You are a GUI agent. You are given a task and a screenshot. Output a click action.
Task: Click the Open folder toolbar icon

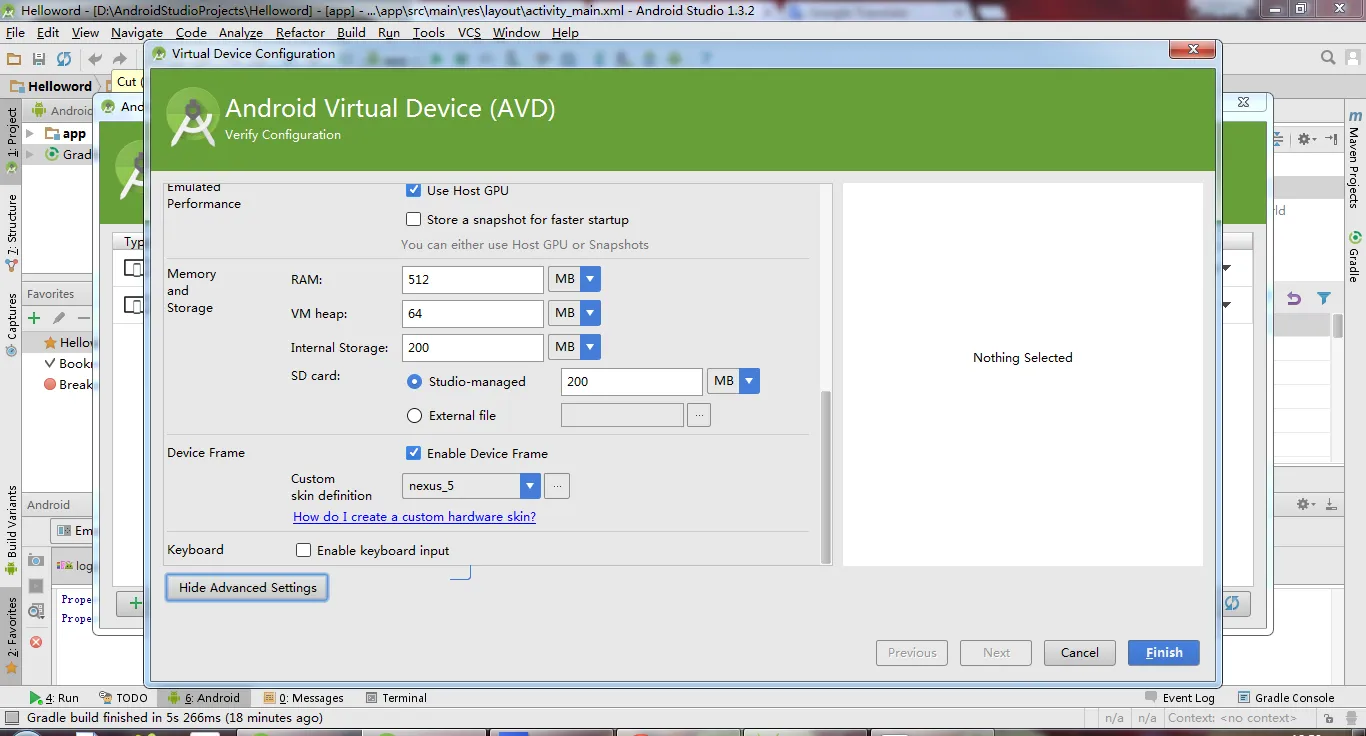[x=14, y=60]
